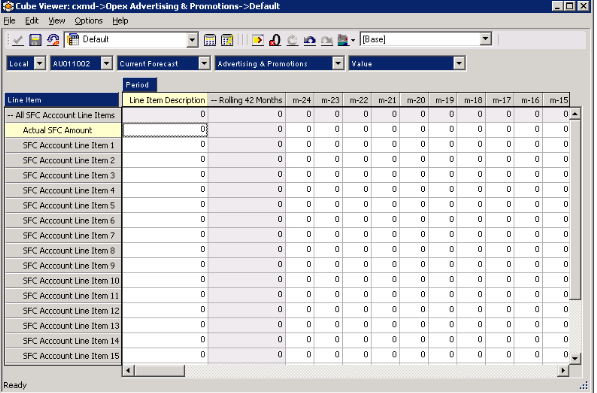Save the view with the floppy disk icon
597x393 pixels.
click(x=35, y=40)
